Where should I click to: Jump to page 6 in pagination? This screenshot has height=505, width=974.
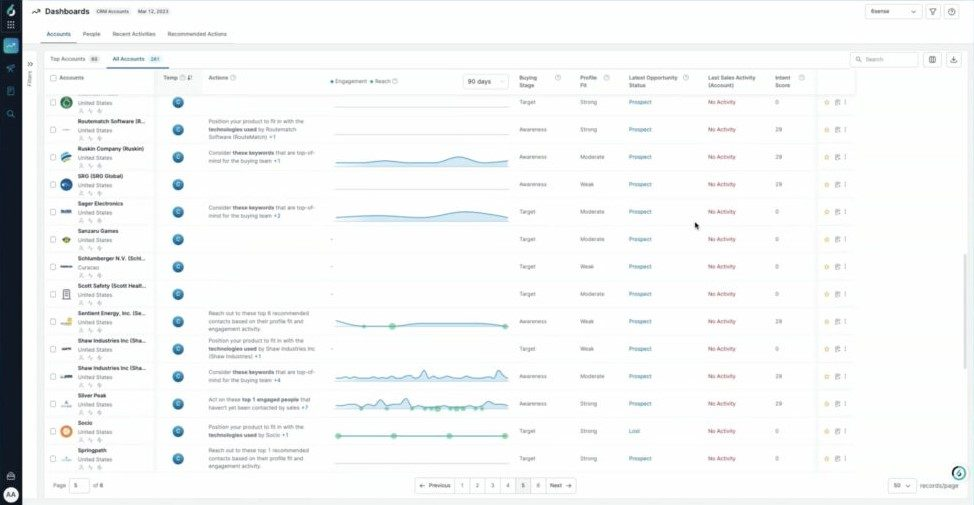coord(538,486)
